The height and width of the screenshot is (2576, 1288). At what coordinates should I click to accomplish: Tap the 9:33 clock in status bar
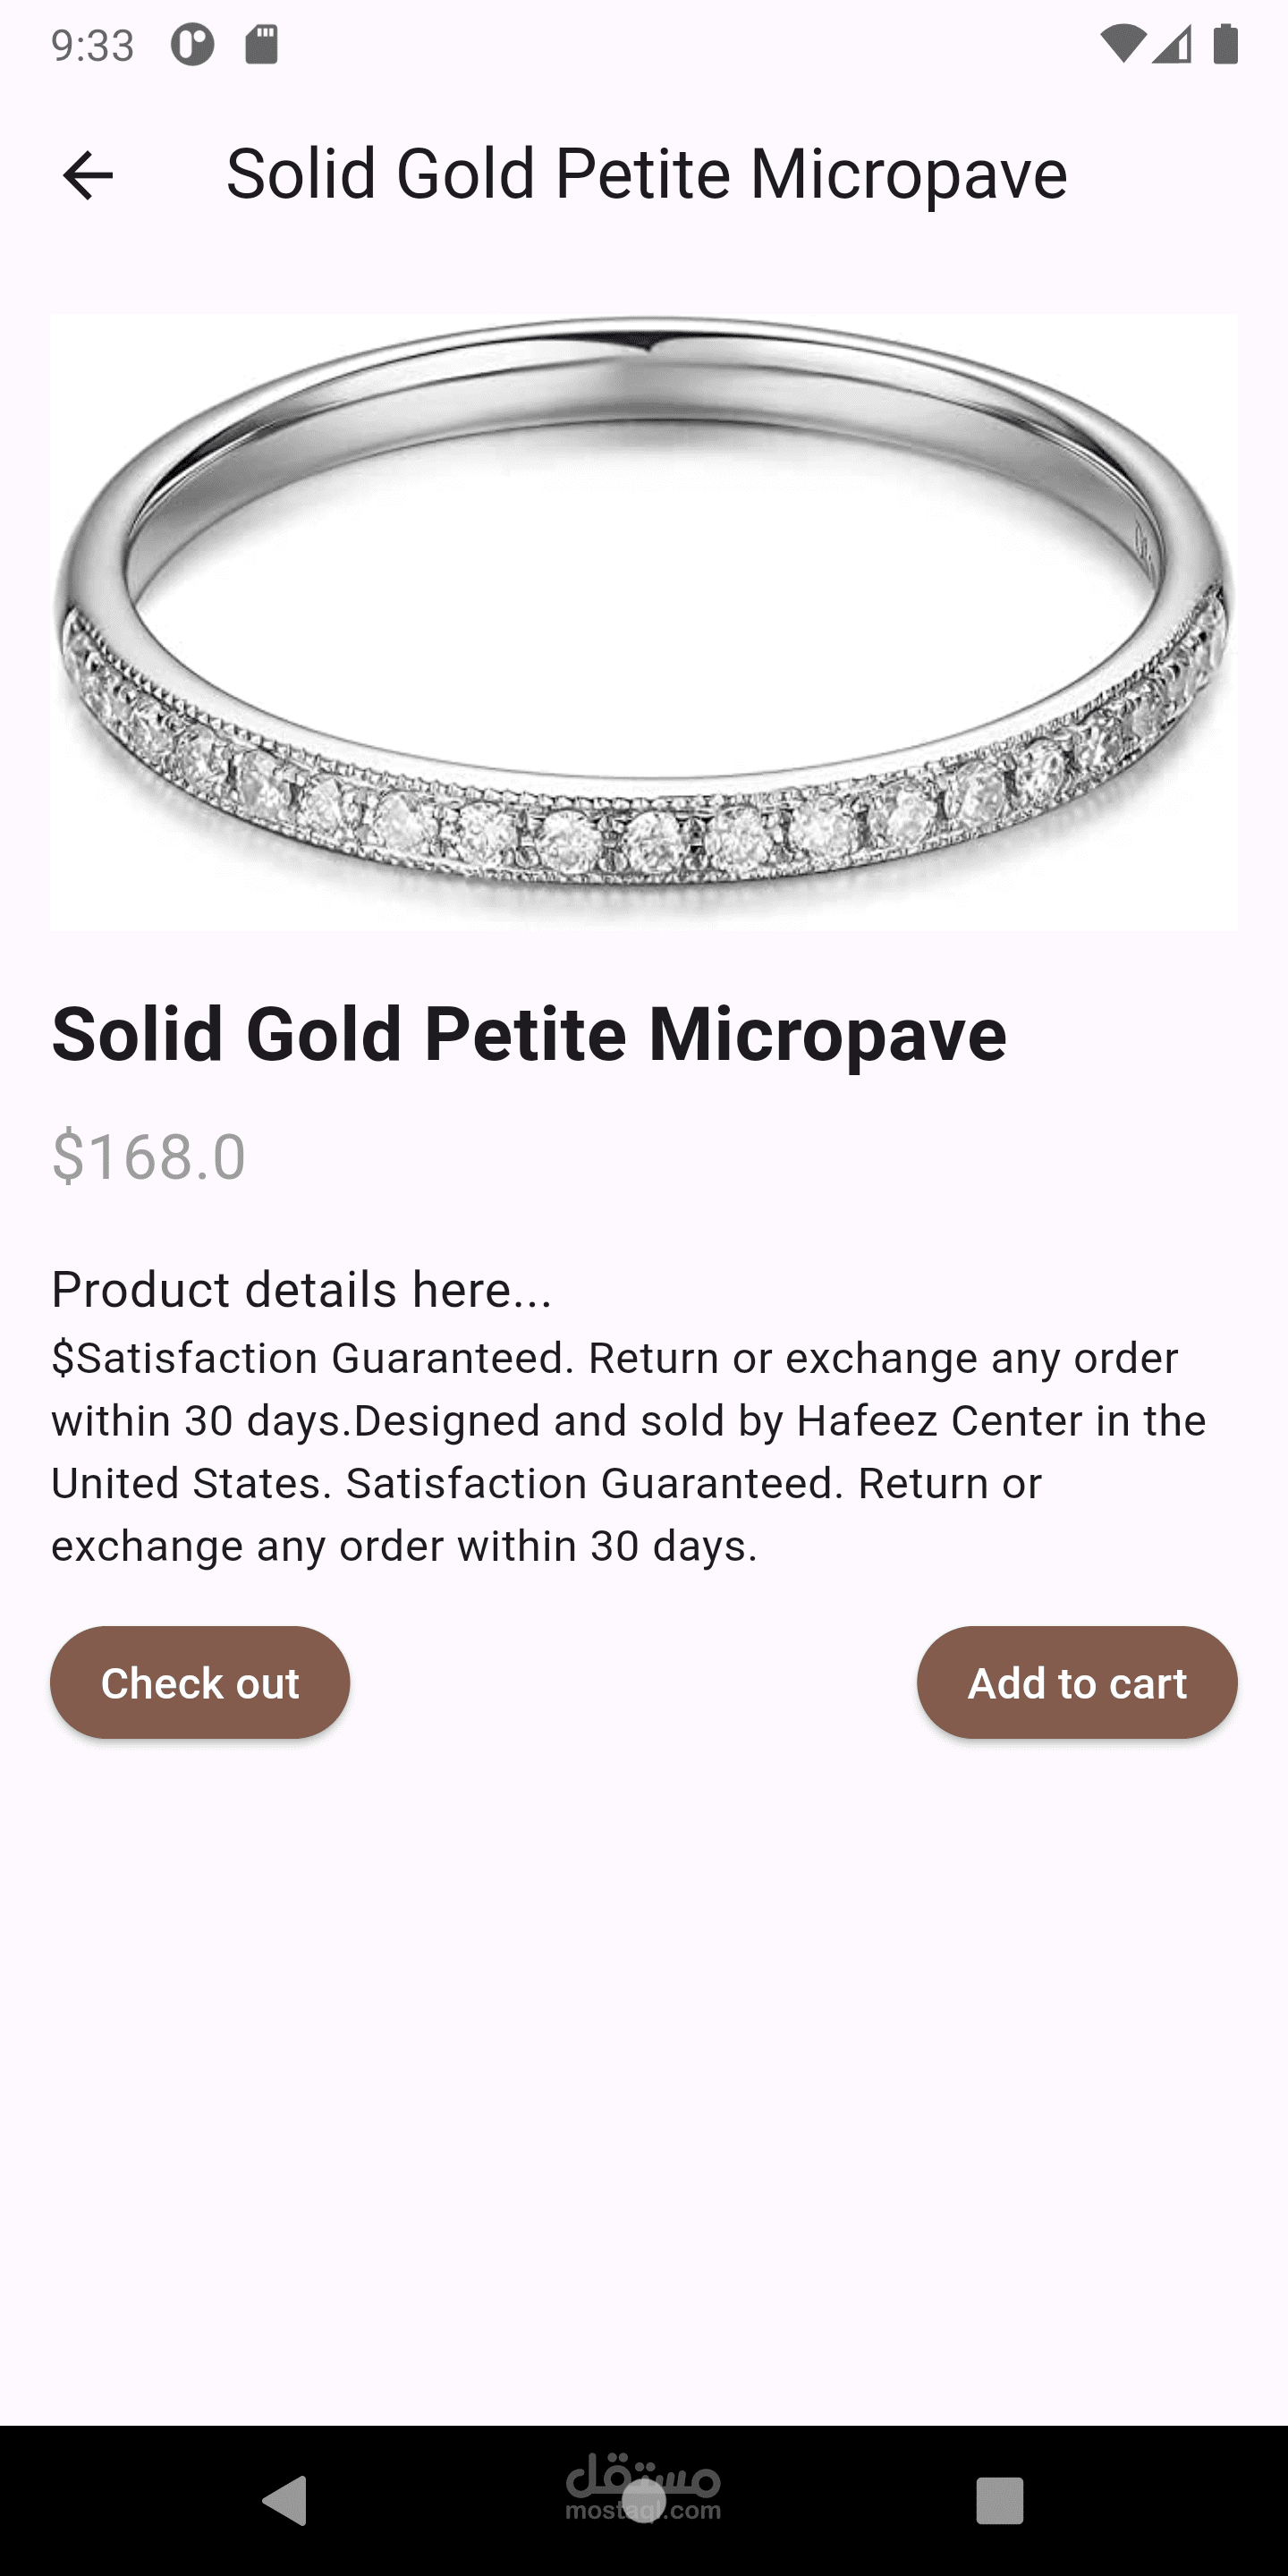point(93,46)
